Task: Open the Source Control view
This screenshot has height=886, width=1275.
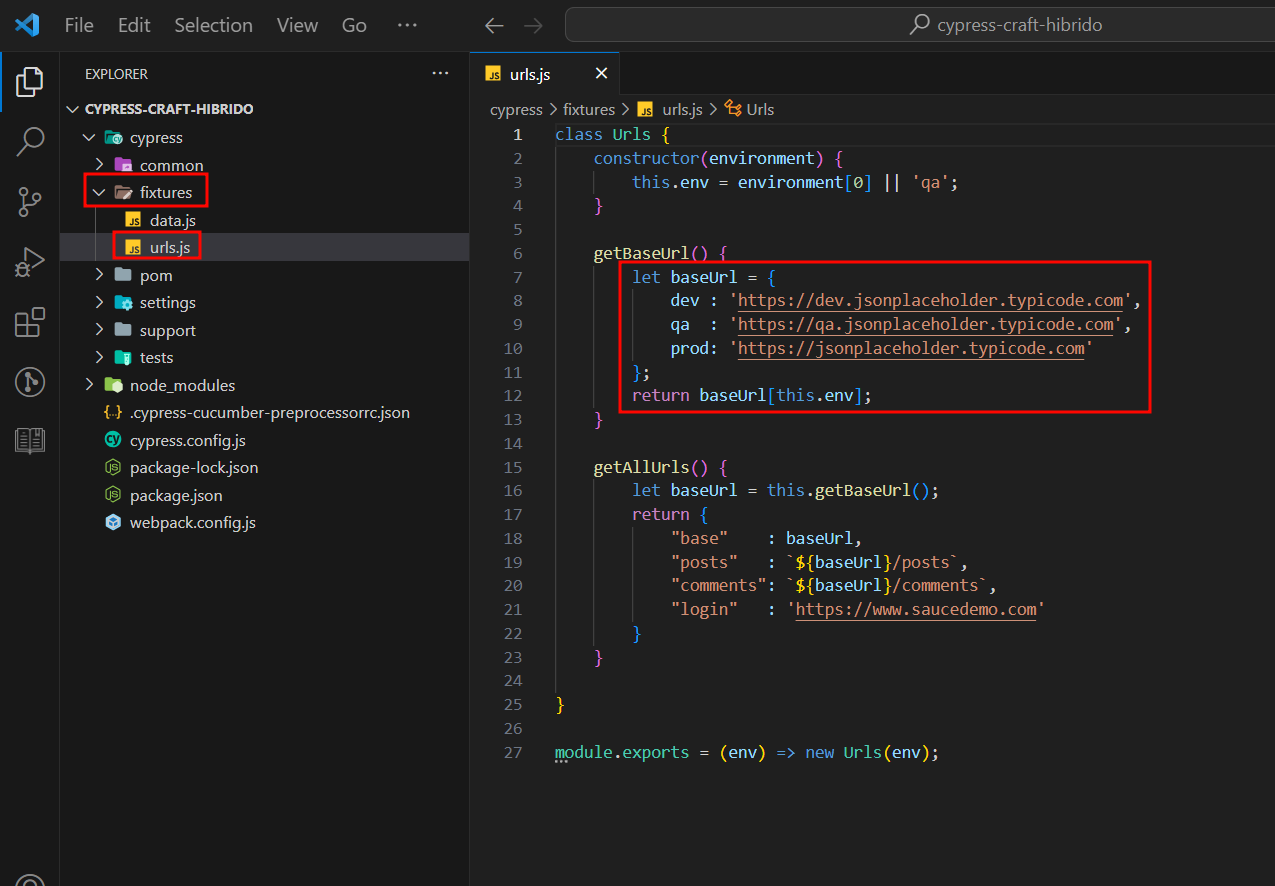Action: (x=30, y=202)
